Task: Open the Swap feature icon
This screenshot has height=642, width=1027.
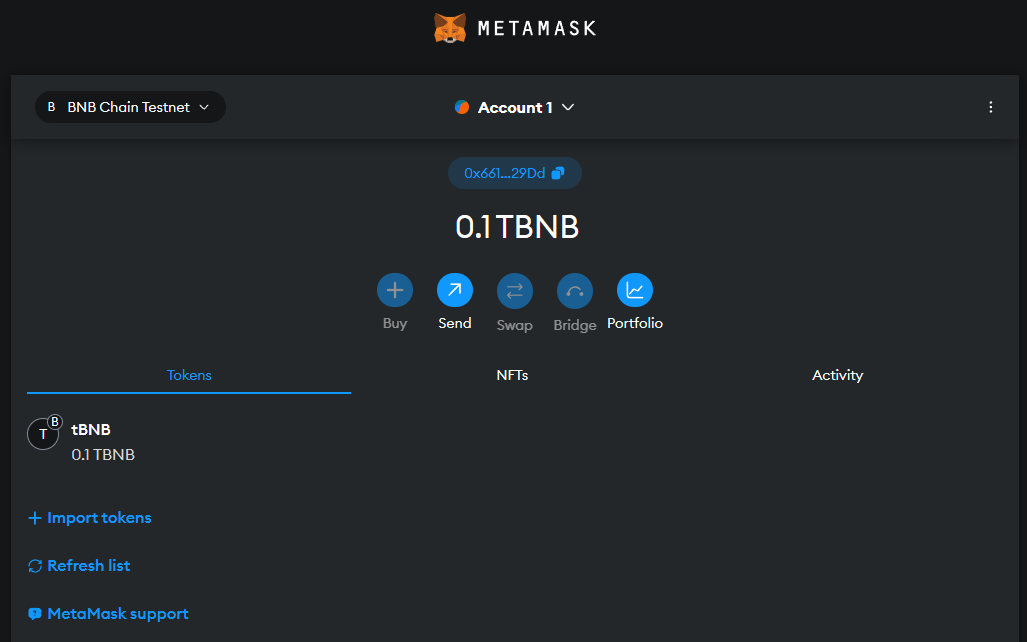Action: point(515,289)
